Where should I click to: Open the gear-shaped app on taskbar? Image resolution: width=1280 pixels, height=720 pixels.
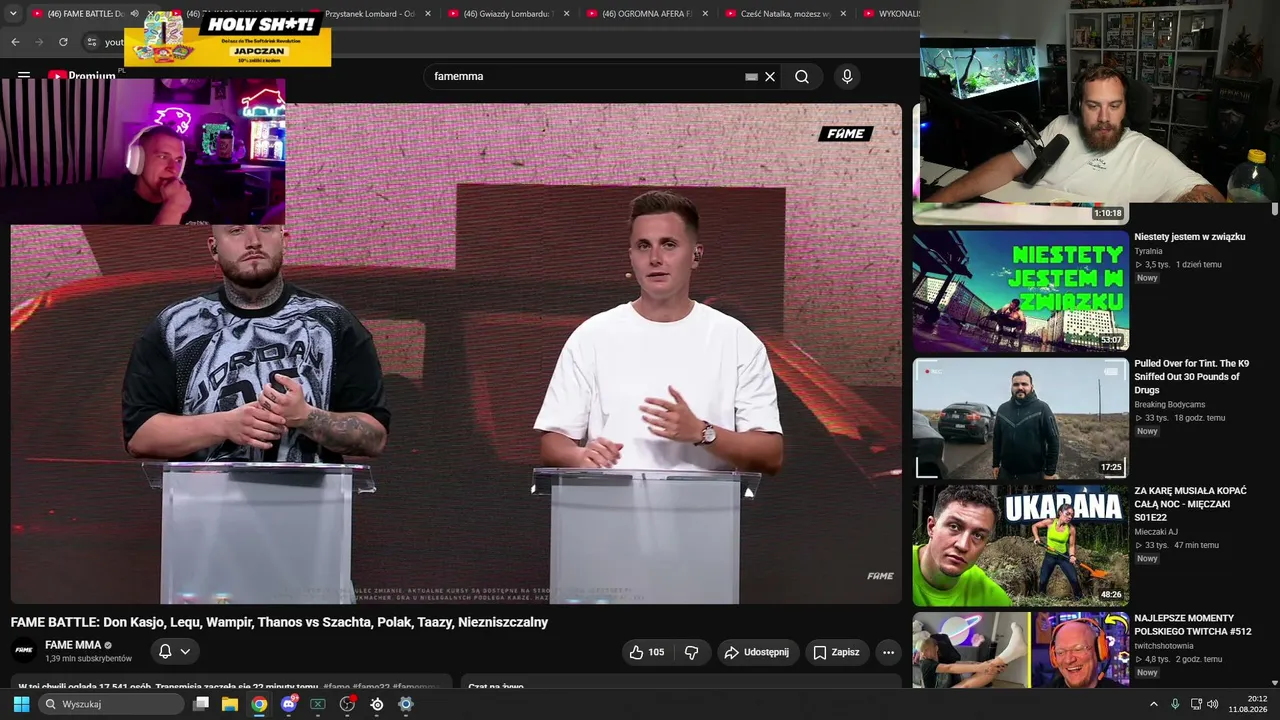(x=406, y=704)
